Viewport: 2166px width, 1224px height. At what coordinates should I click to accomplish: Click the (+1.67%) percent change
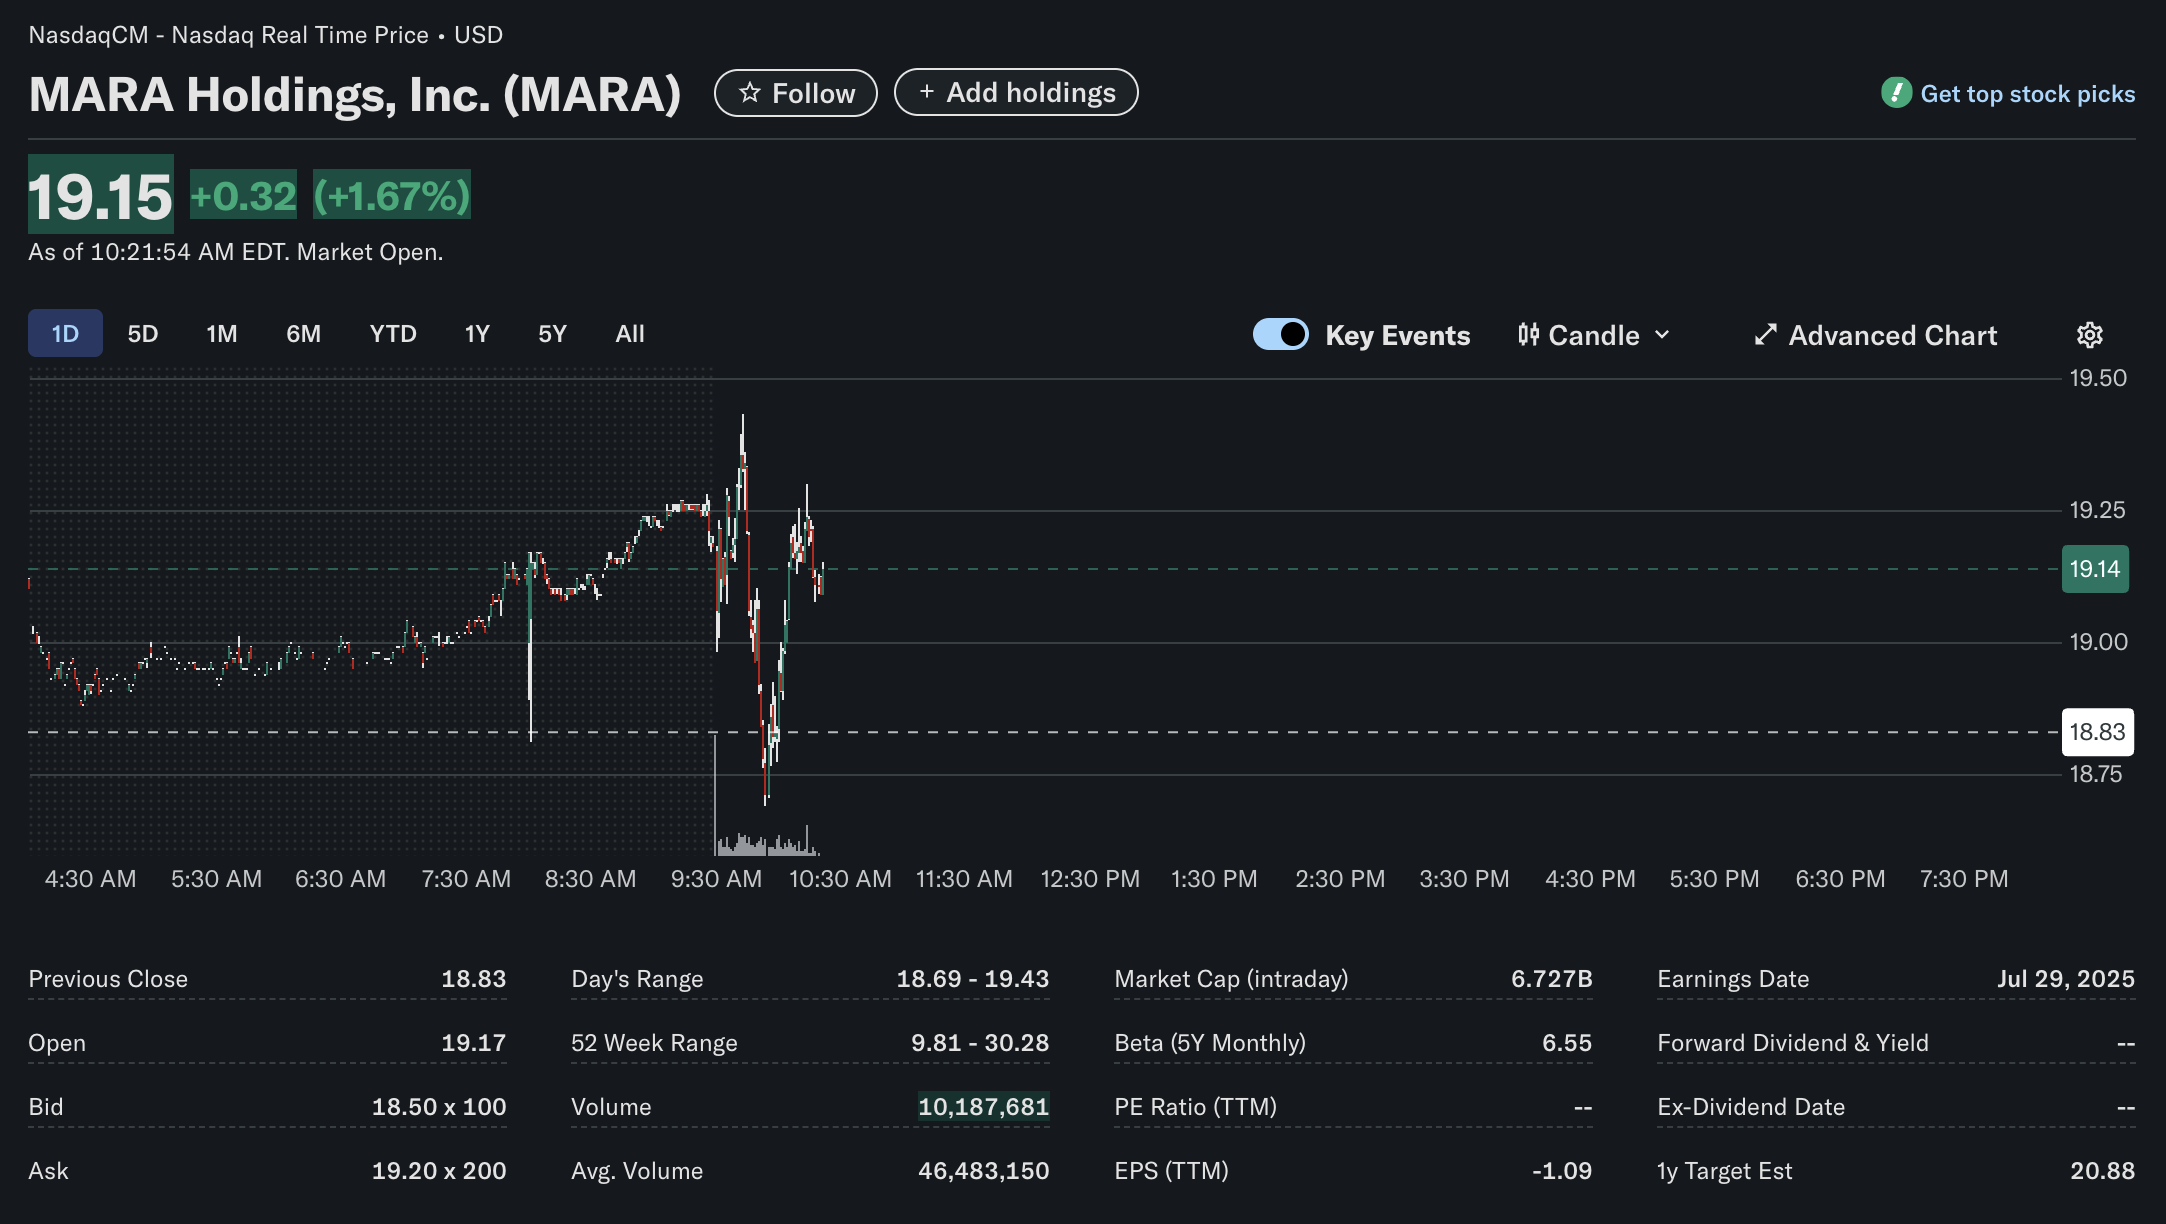tap(392, 196)
